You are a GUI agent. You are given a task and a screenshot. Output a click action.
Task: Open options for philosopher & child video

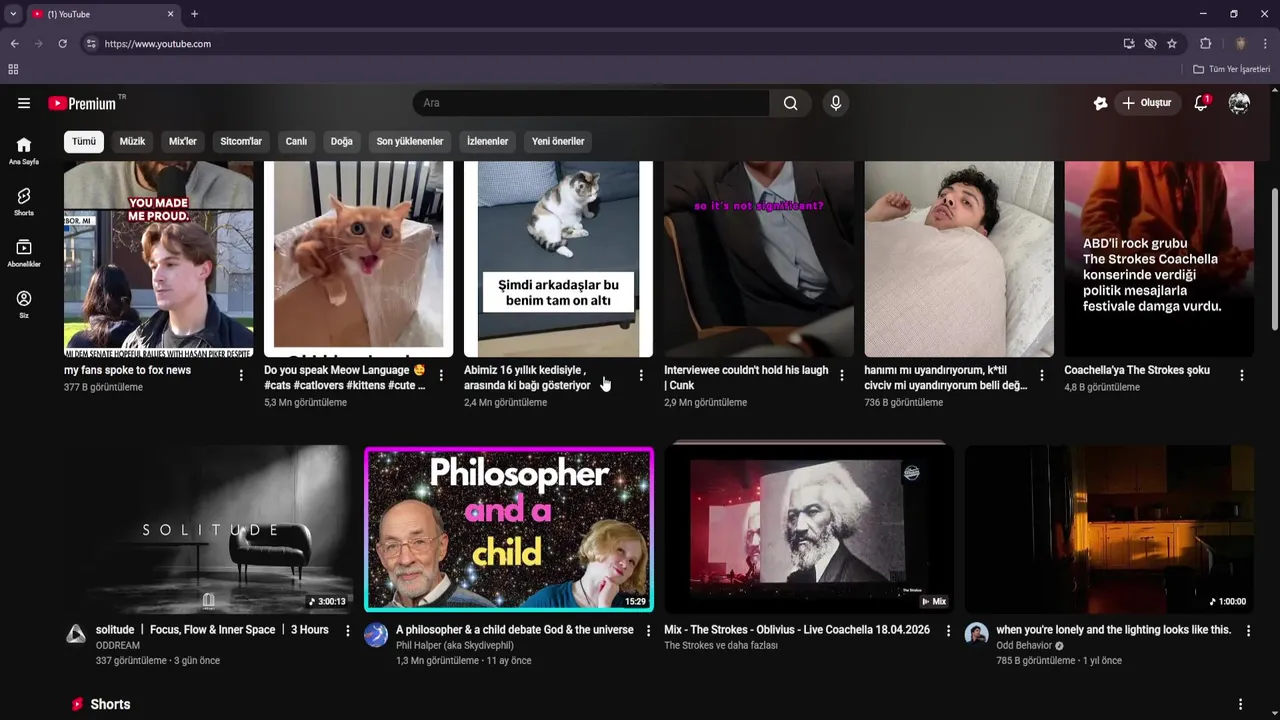point(648,631)
